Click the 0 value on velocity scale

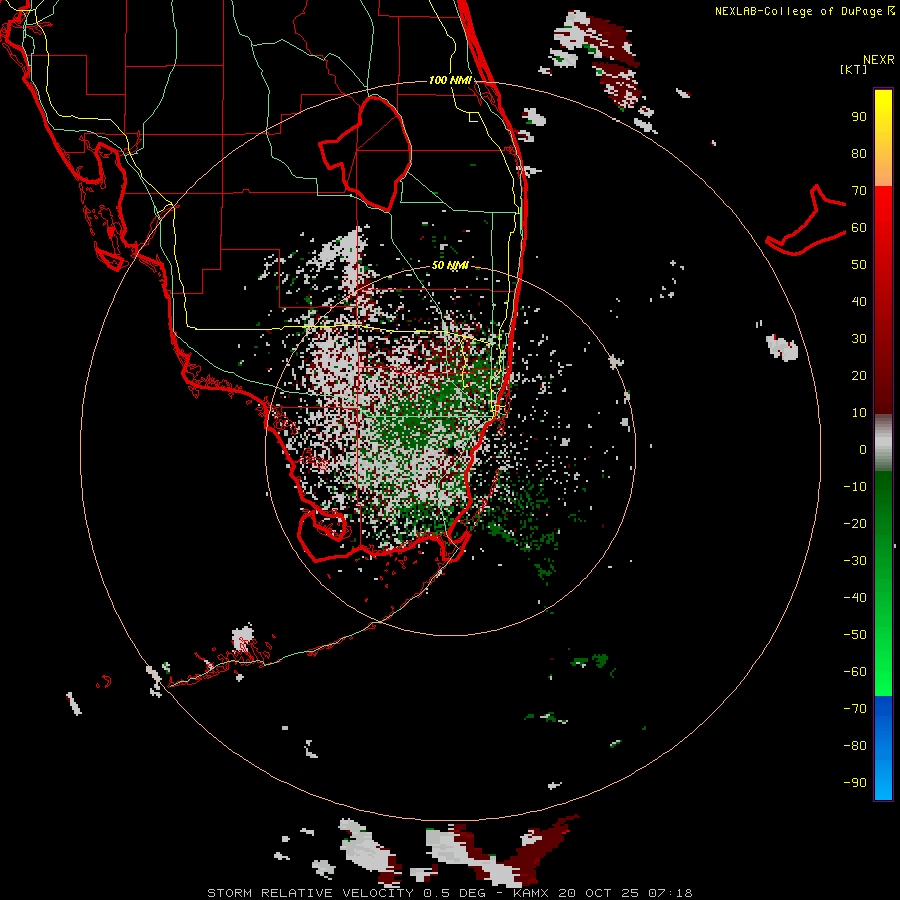point(863,449)
